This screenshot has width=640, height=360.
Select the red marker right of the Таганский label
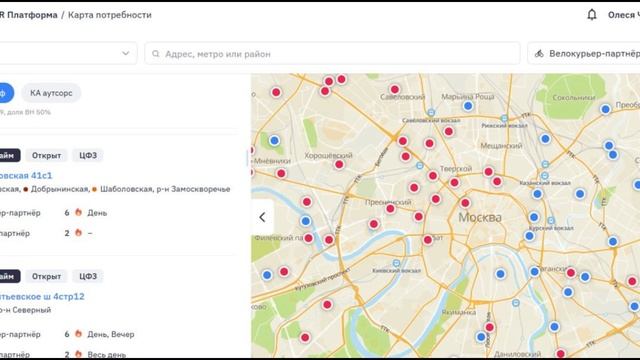tap(571, 273)
